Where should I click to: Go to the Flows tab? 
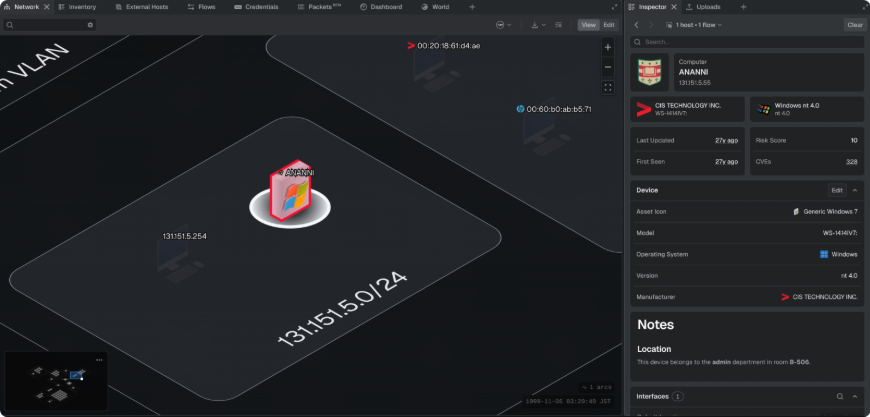202,7
